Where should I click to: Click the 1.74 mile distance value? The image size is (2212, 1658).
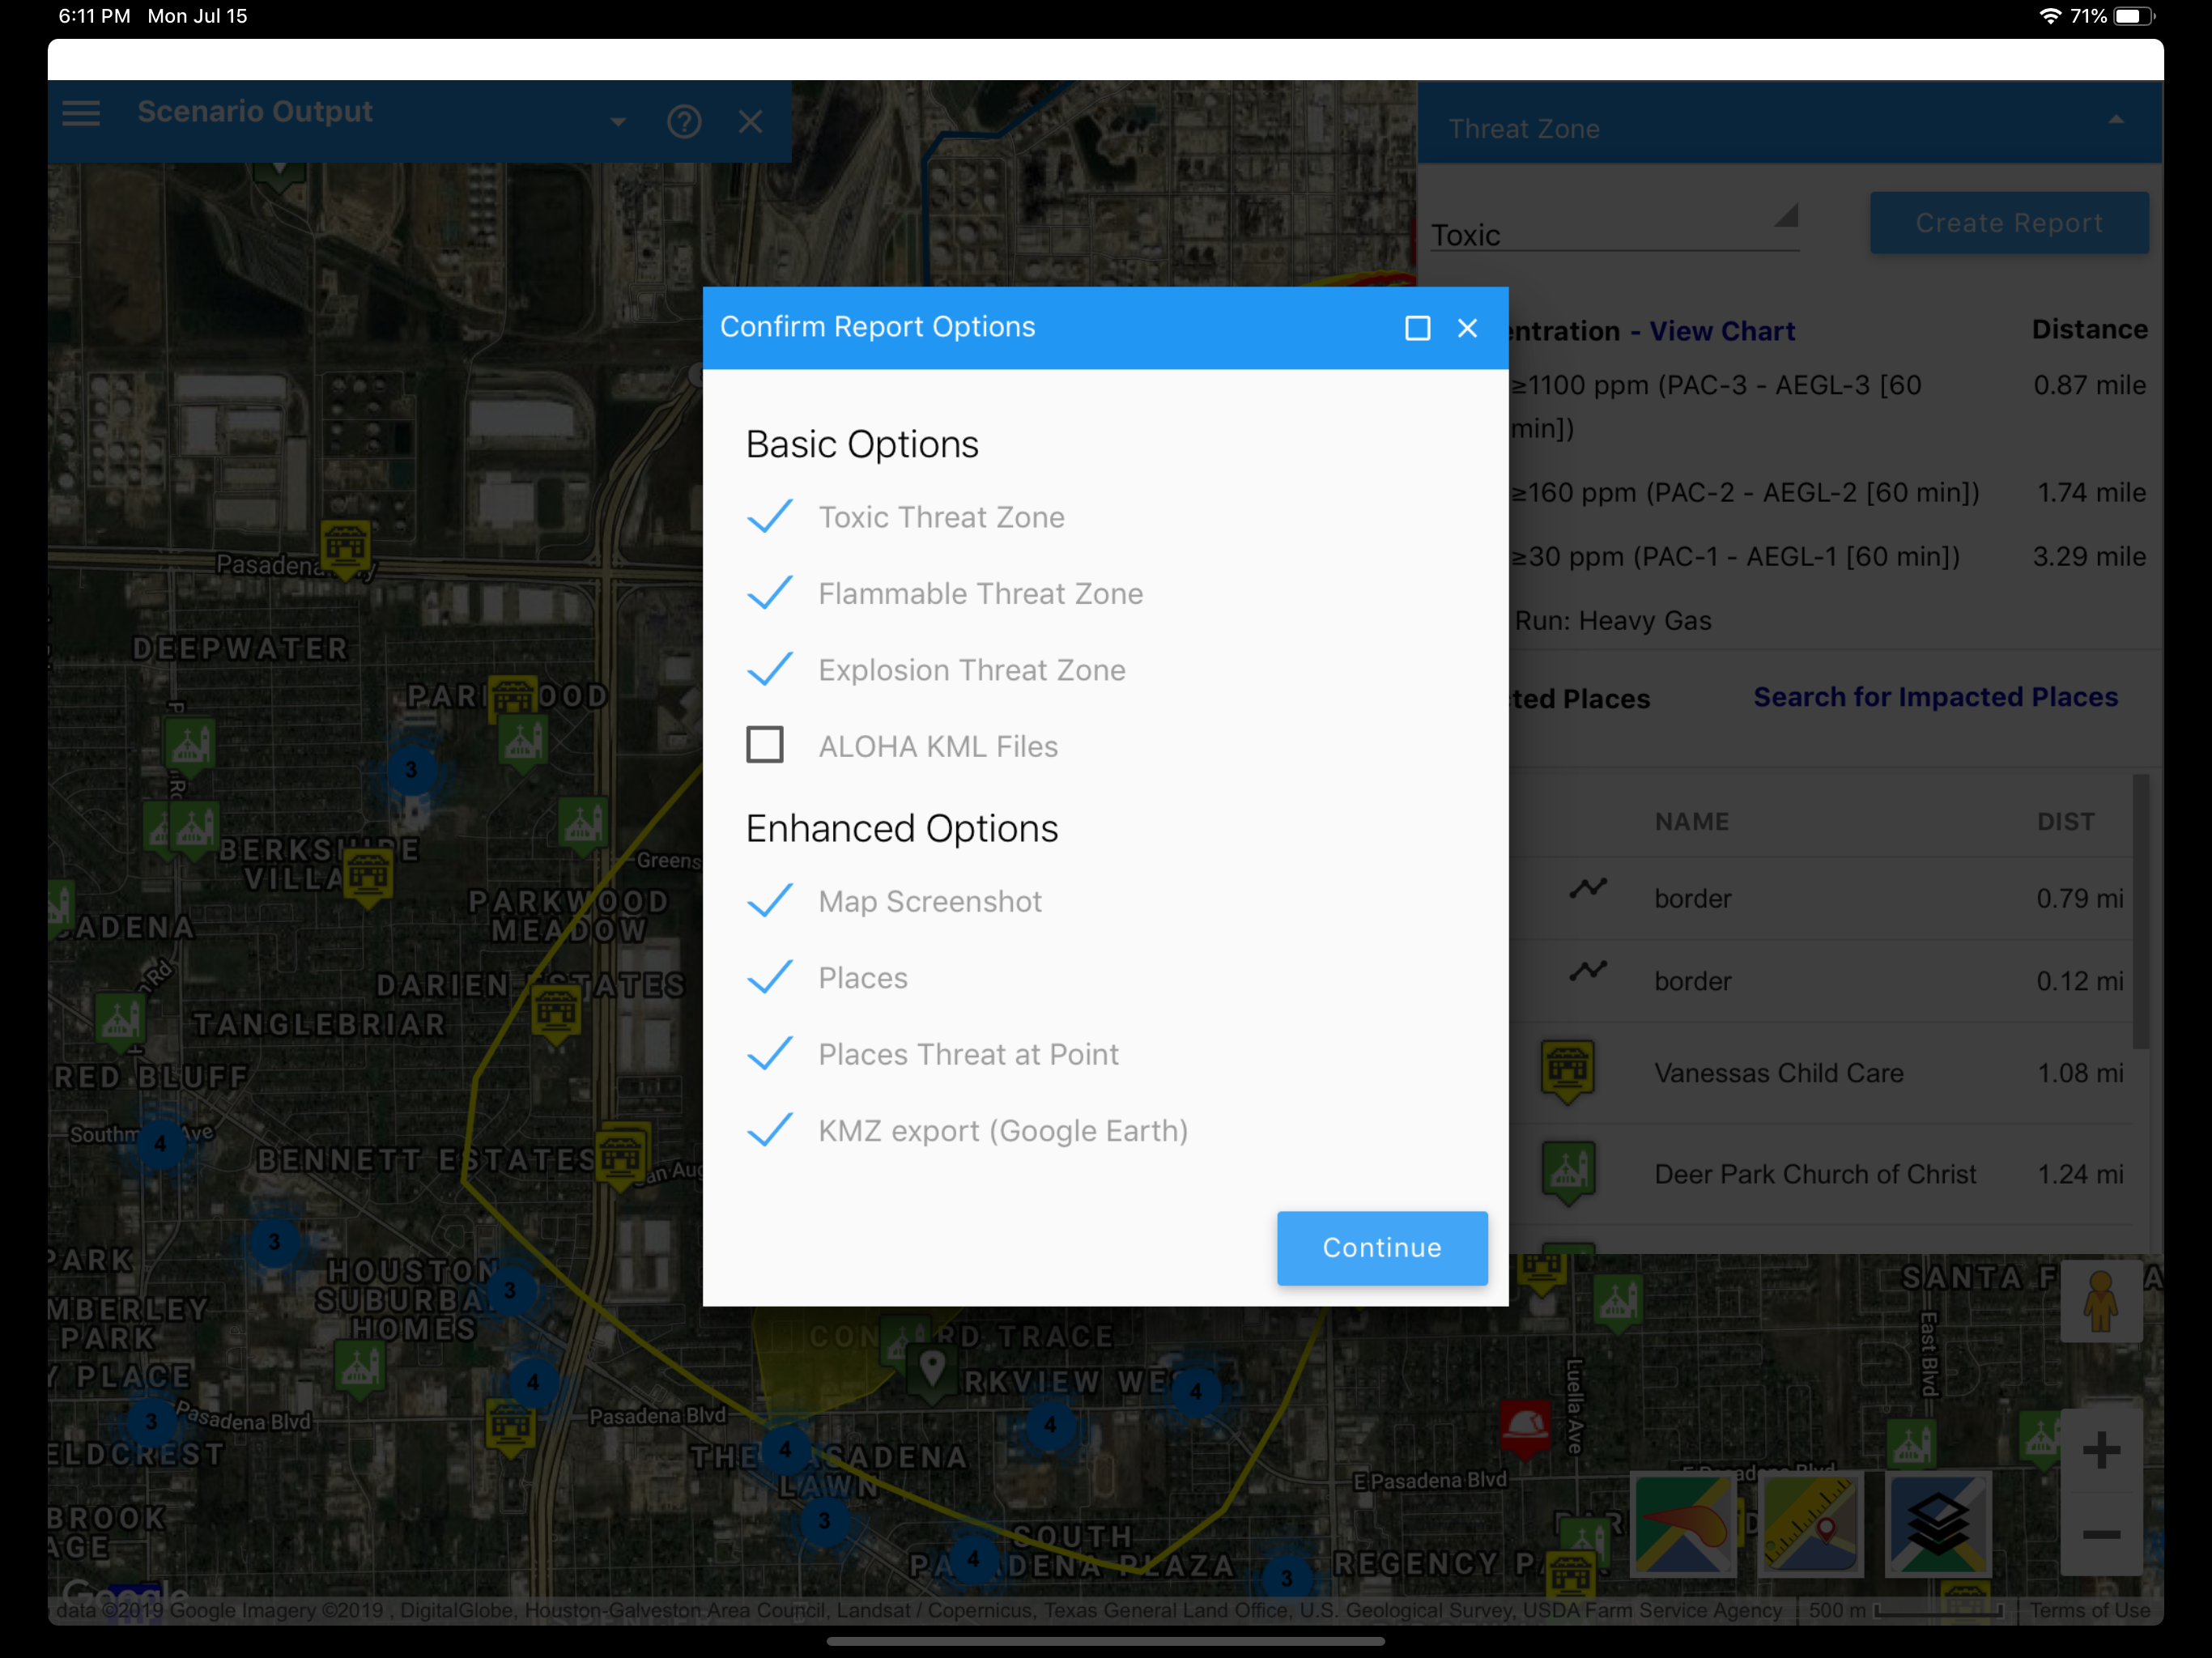coord(2091,492)
